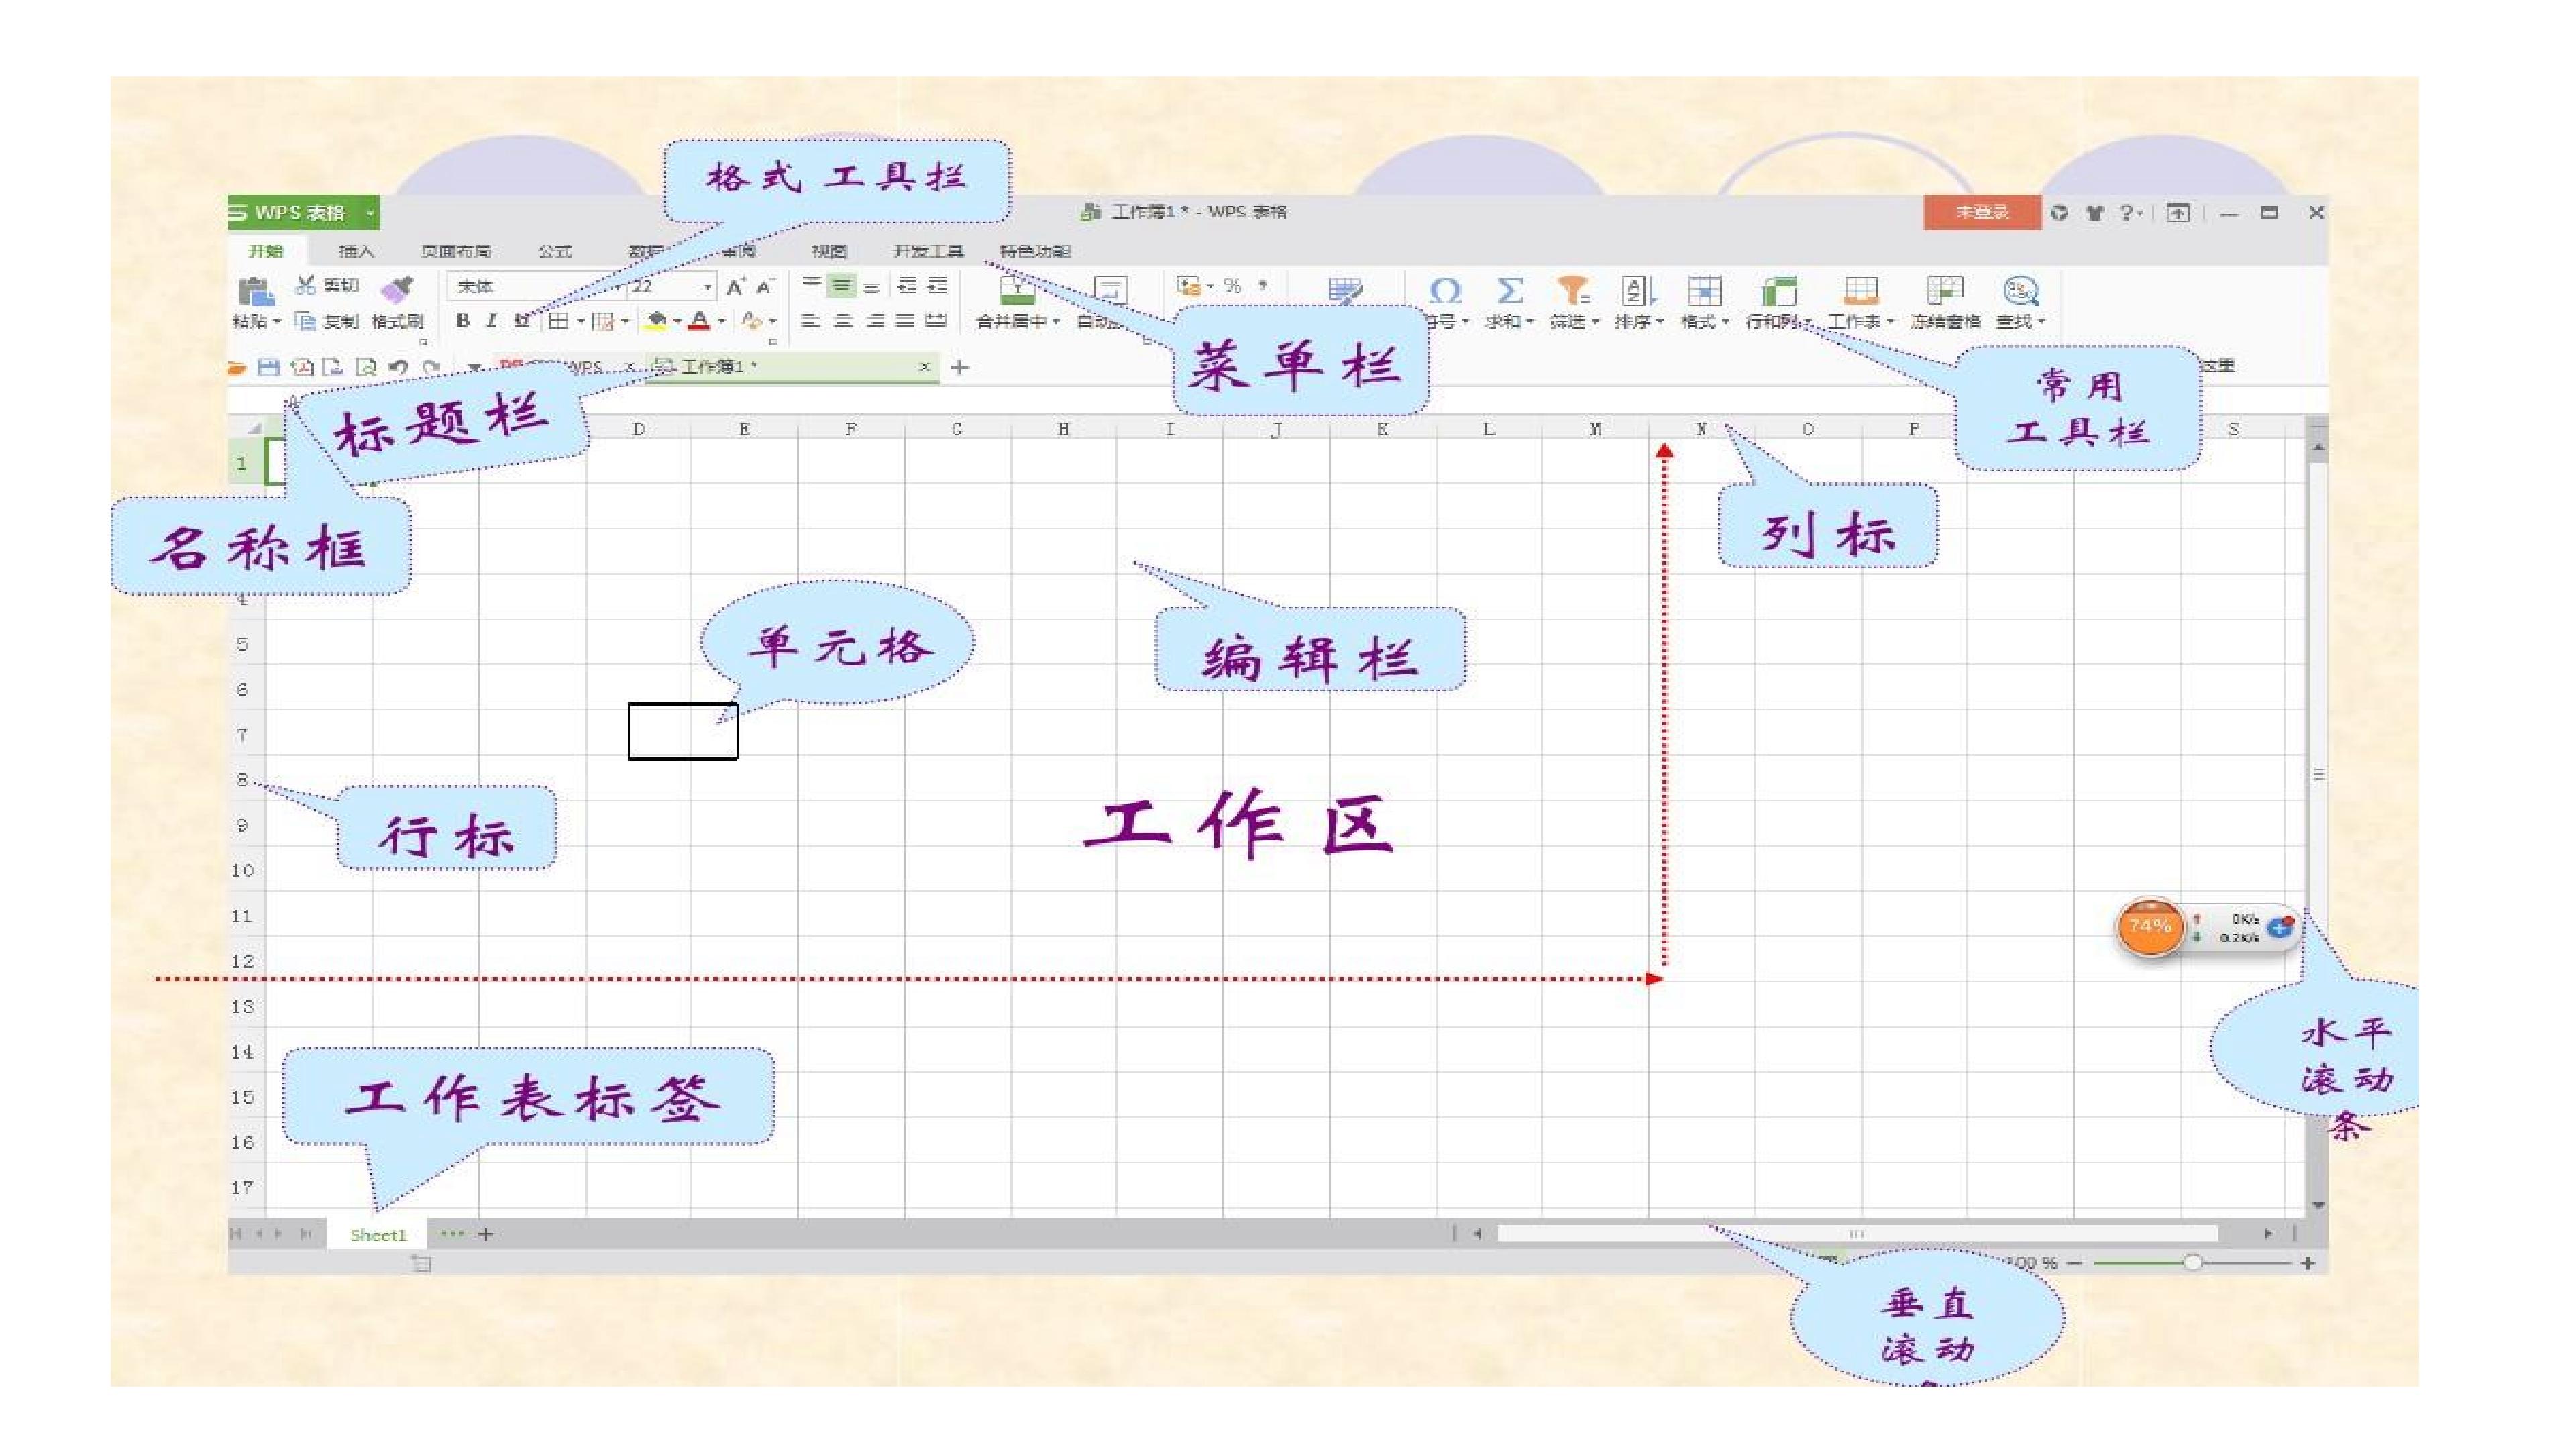Click the justify alignment icon
Screen dimensions: 2576x1449
[905, 321]
